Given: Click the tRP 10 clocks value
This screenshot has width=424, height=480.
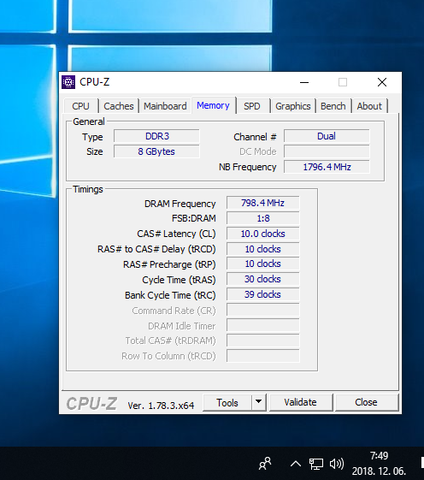Looking at the screenshot, I should pyautogui.click(x=263, y=264).
